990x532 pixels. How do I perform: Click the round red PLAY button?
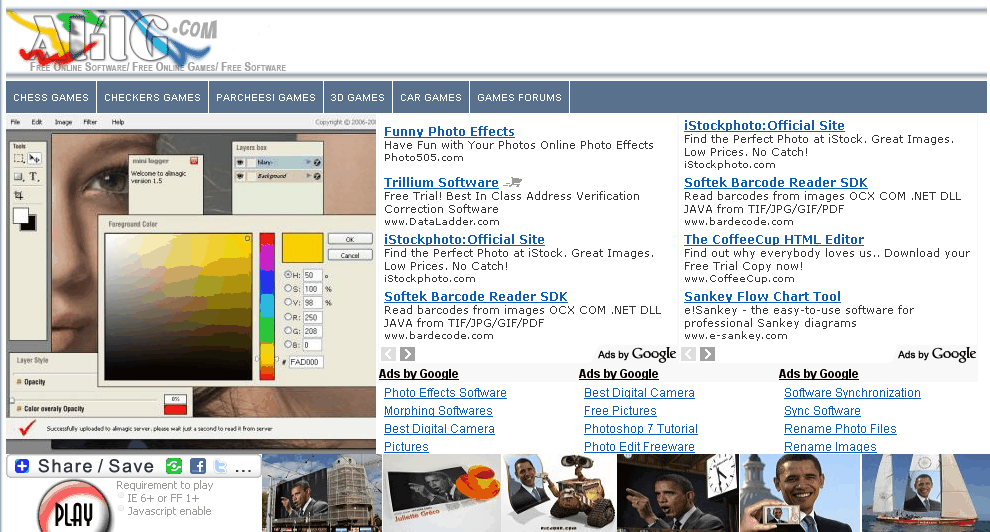pos(75,507)
